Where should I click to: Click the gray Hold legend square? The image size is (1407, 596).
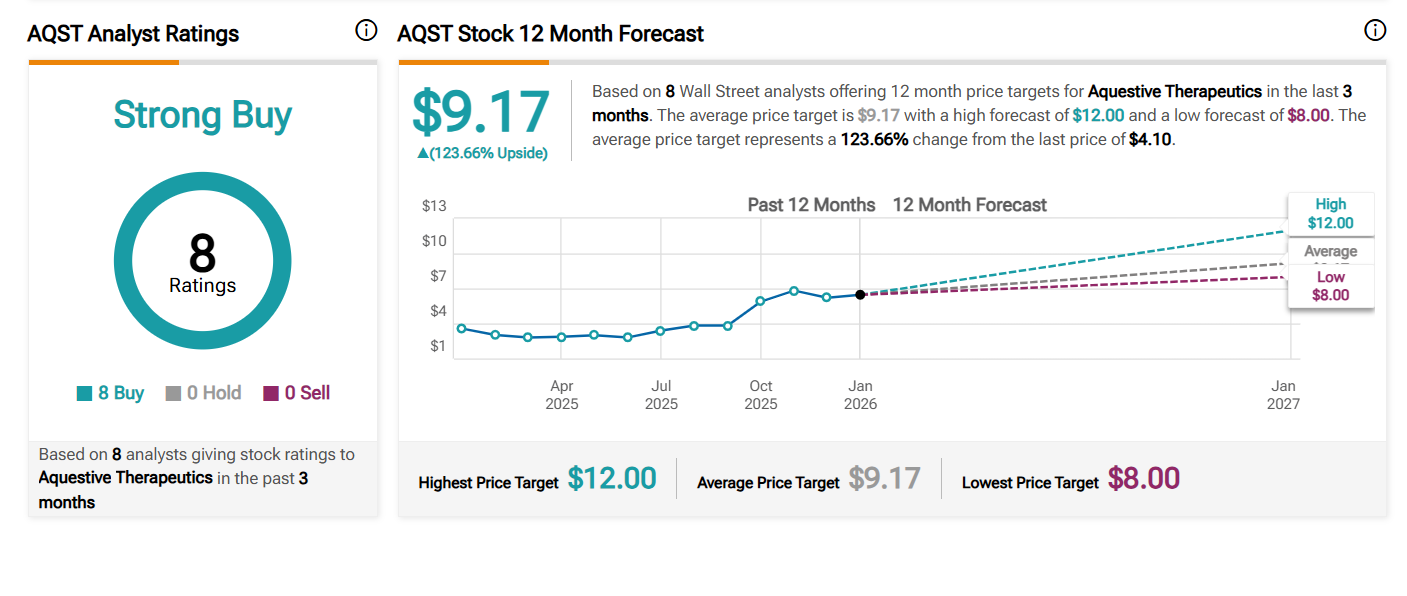[173, 394]
